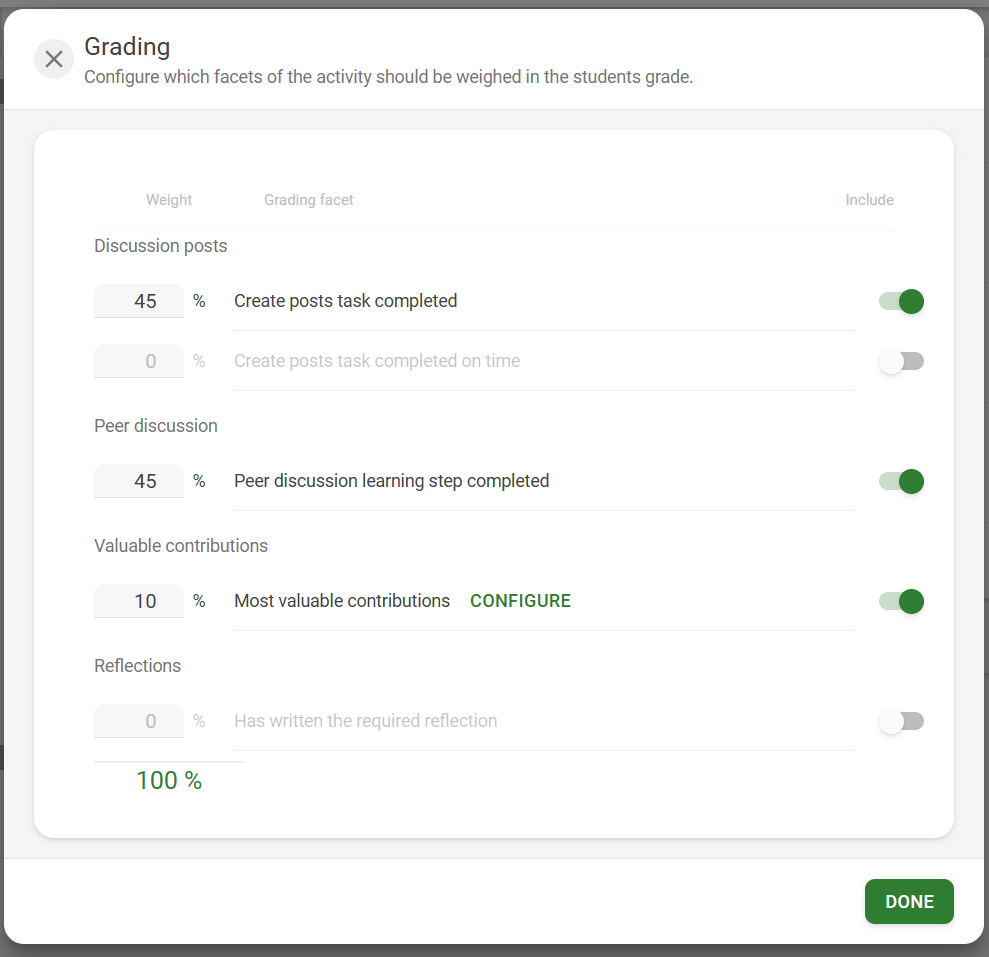Viewport: 989px width, 957px height.
Task: Click the Weight column header
Action: [x=169, y=200]
